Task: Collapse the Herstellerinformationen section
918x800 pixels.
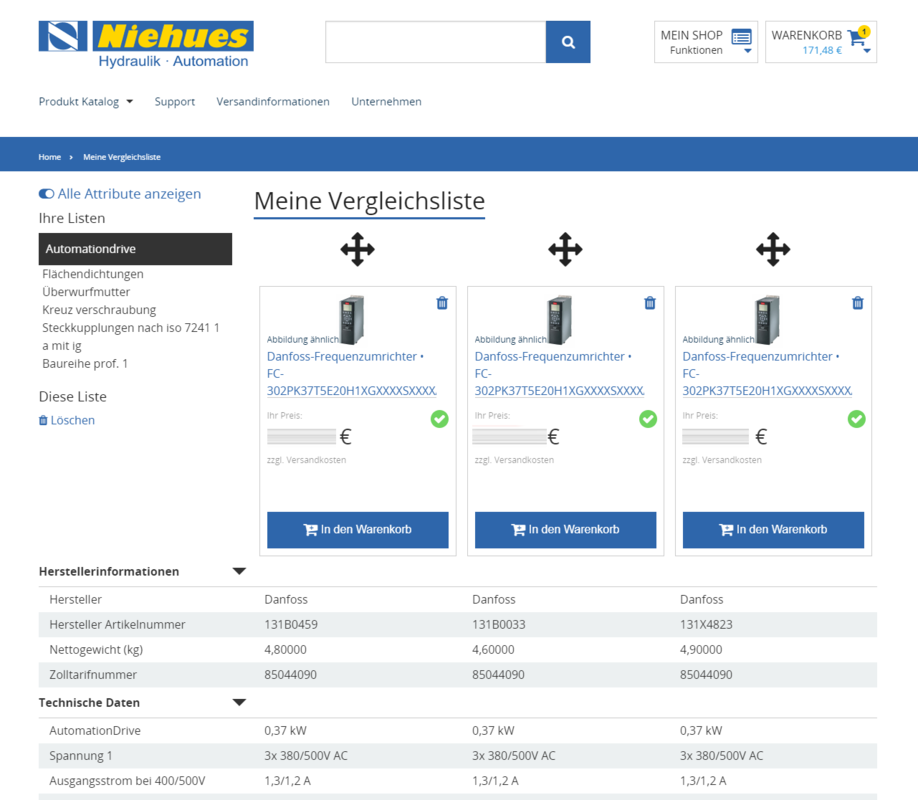Action: pos(239,571)
